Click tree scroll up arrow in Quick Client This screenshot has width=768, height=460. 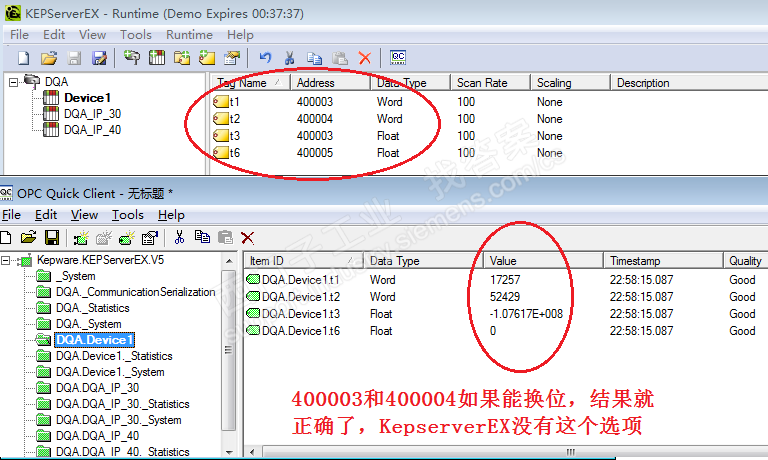[229, 261]
